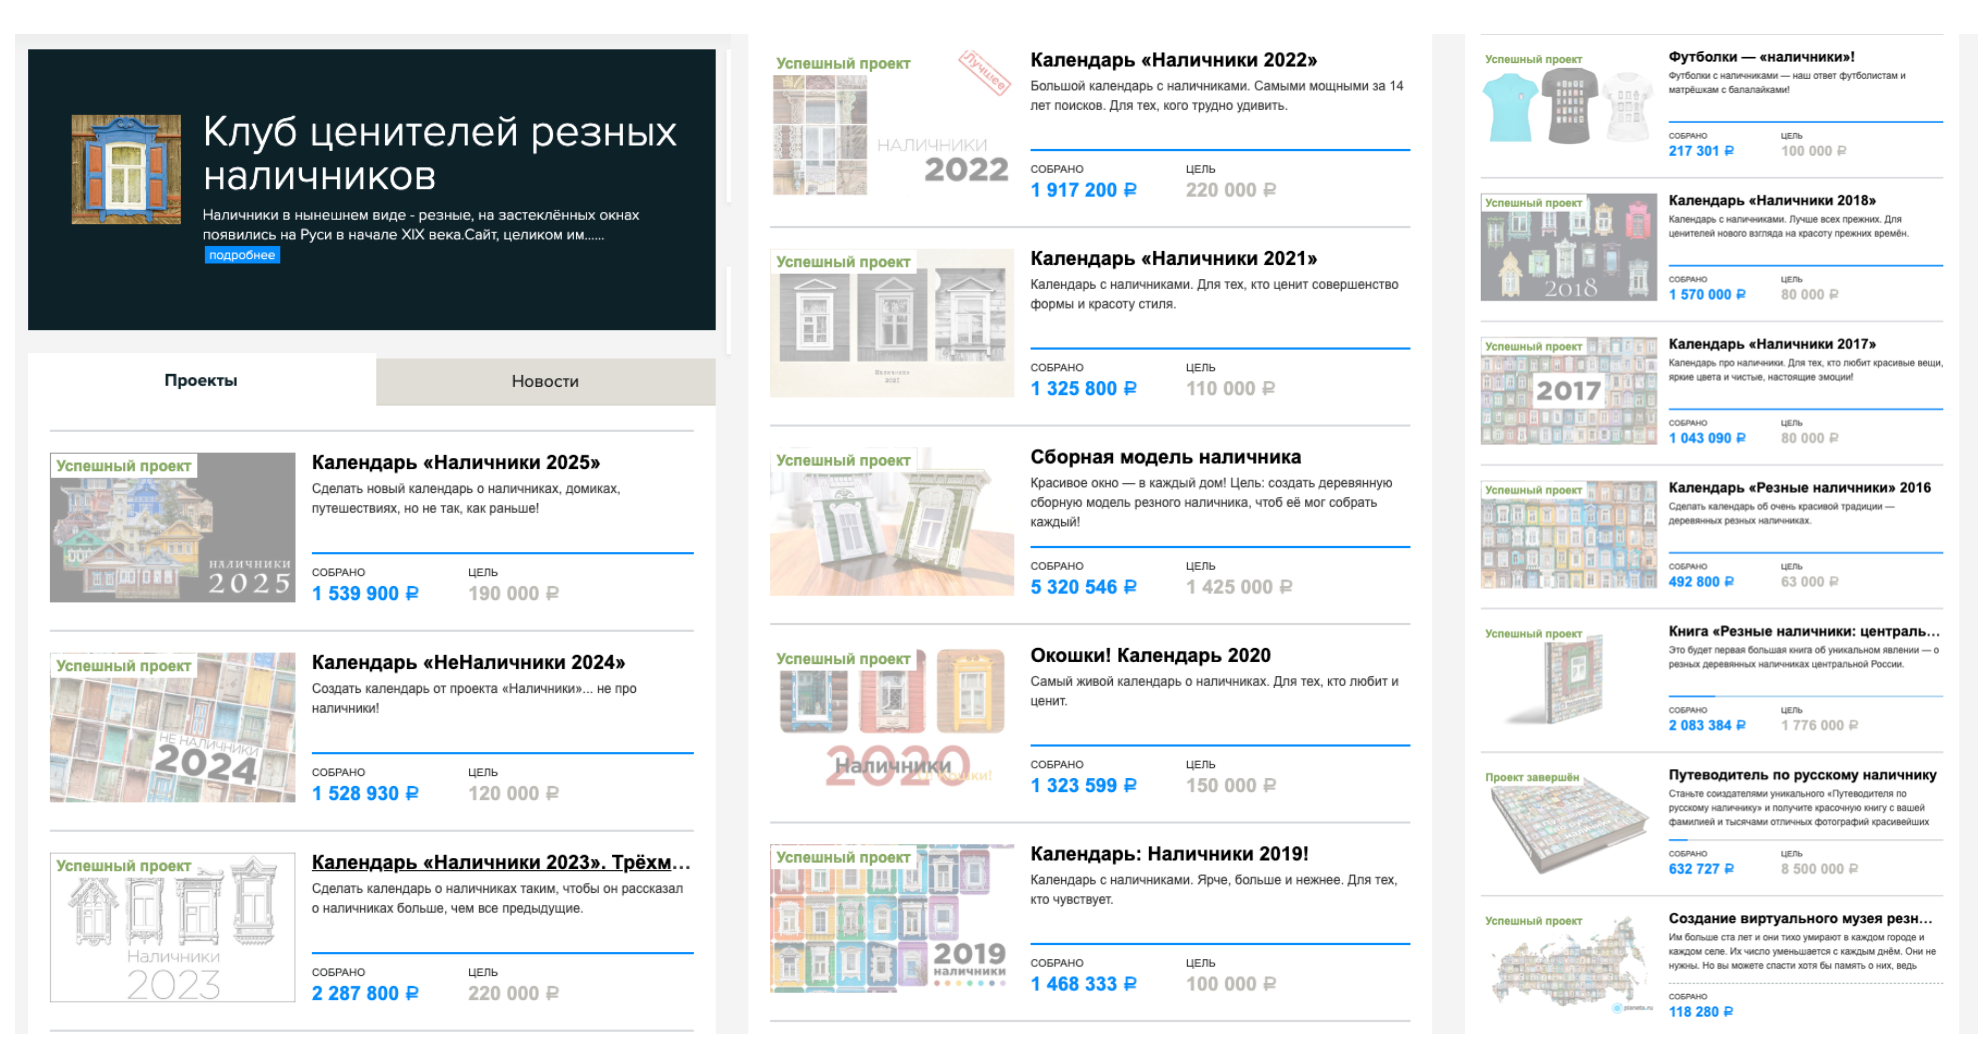Click the goal amount 8 500 000 ₽
The height and width of the screenshot is (1062, 1986).
(x=1819, y=869)
